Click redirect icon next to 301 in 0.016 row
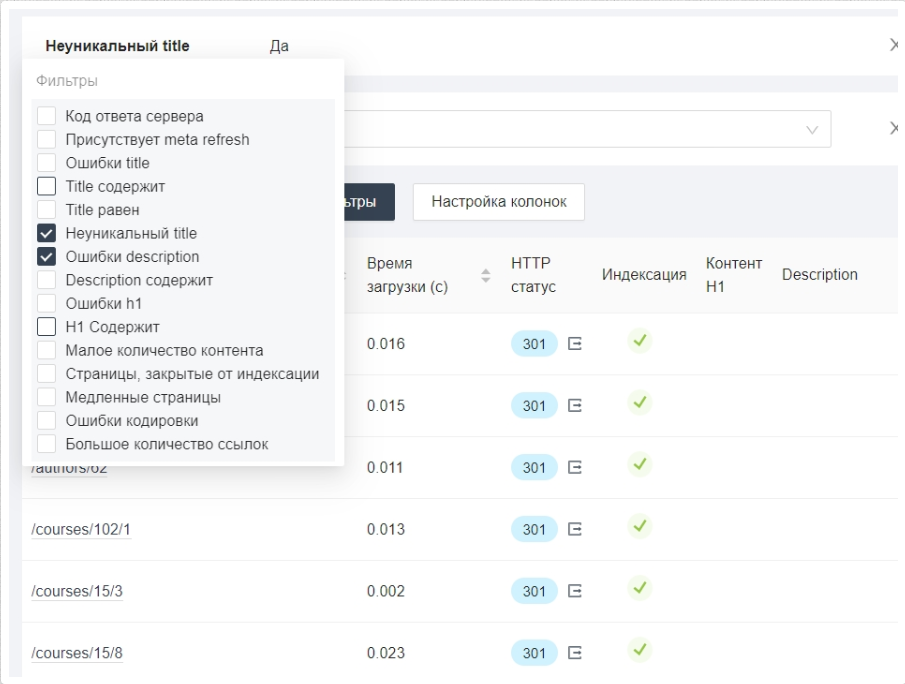The height and width of the screenshot is (684, 905). point(575,344)
